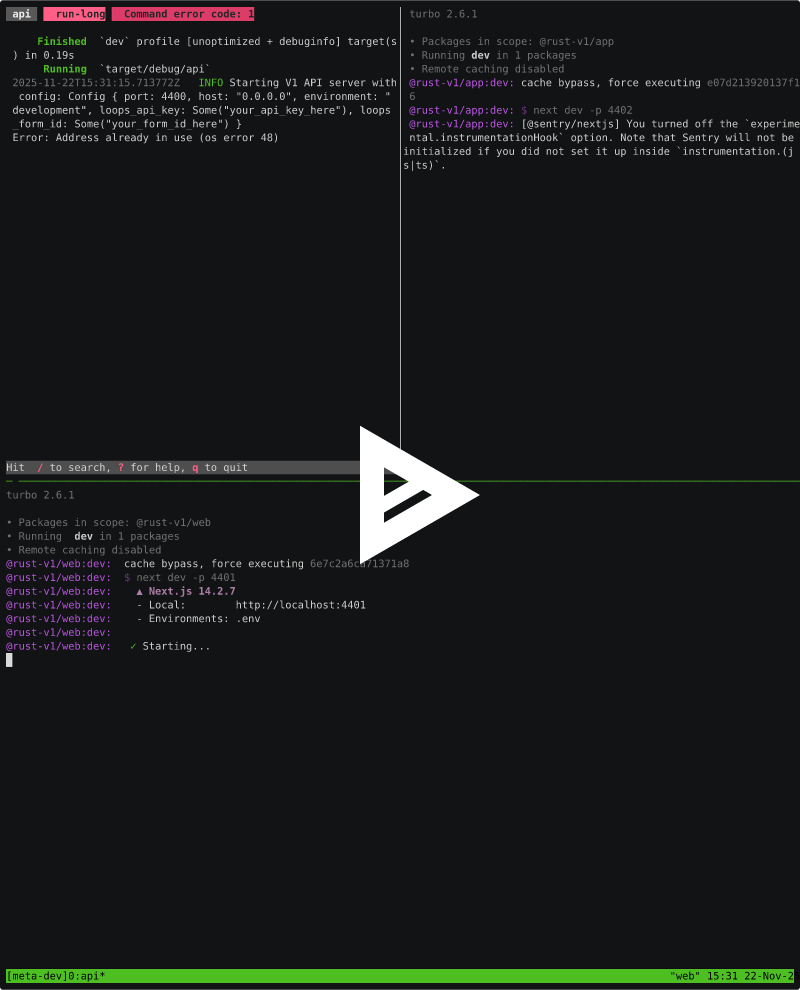Open the http://localhost:4401 link
Image resolution: width=800 pixels, height=990 pixels.
(x=301, y=604)
